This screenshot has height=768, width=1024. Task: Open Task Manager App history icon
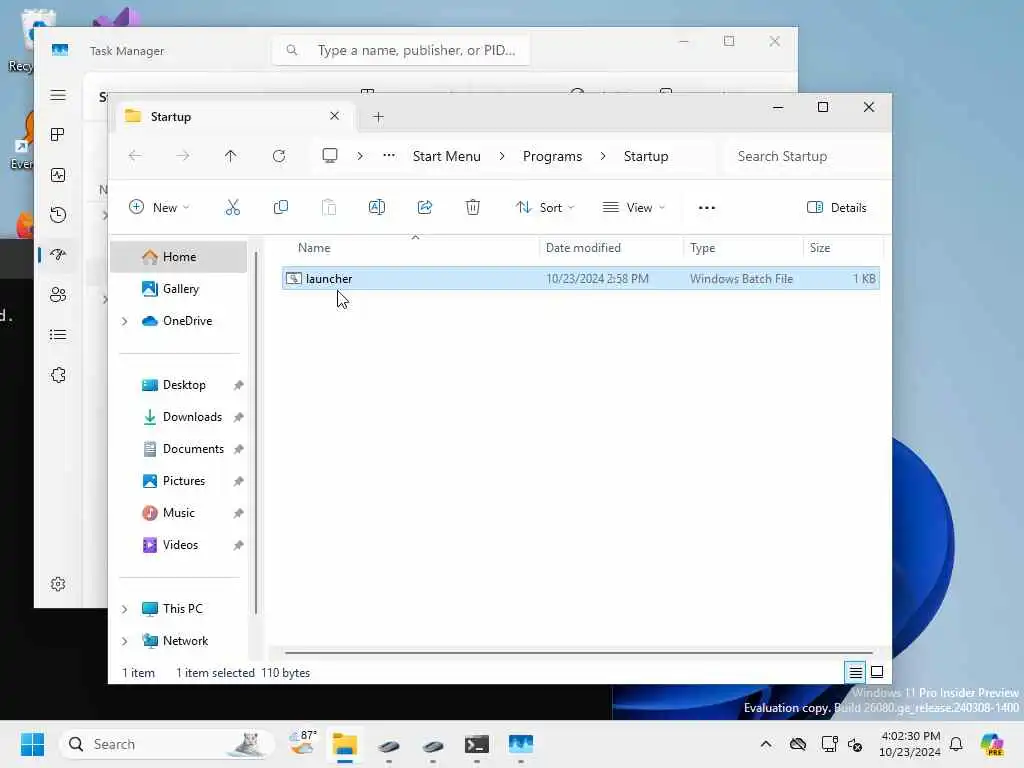point(58,215)
